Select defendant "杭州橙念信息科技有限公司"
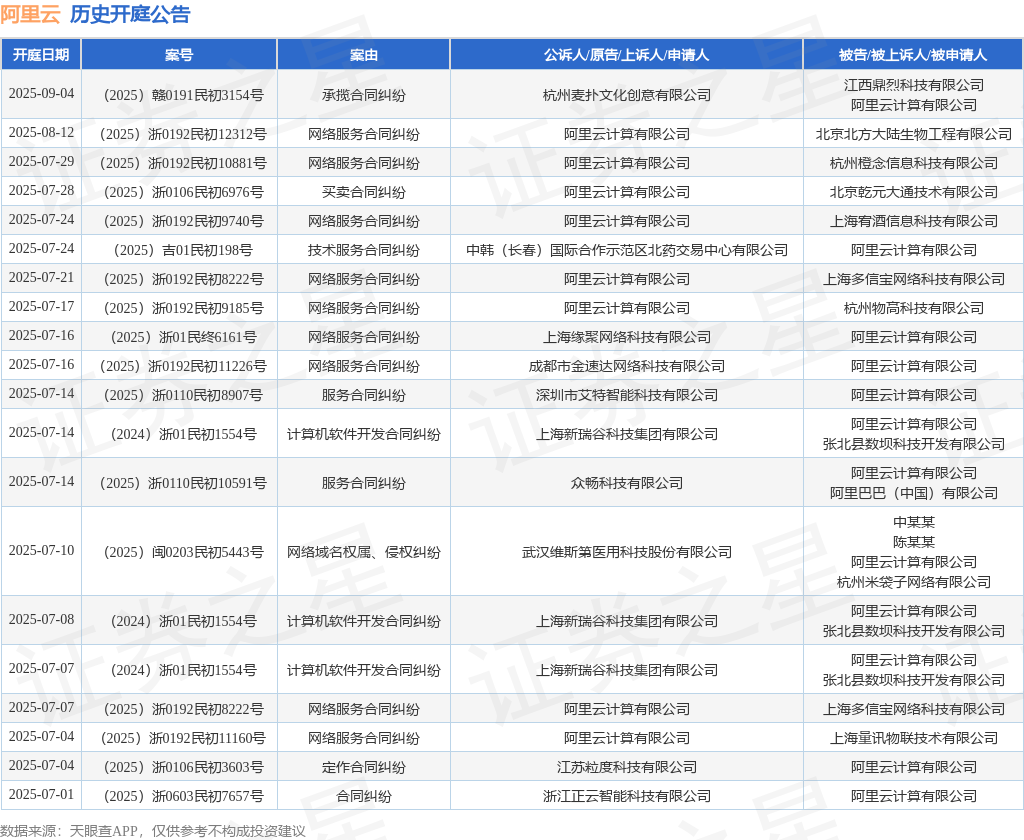The width and height of the screenshot is (1024, 840). pos(913,163)
